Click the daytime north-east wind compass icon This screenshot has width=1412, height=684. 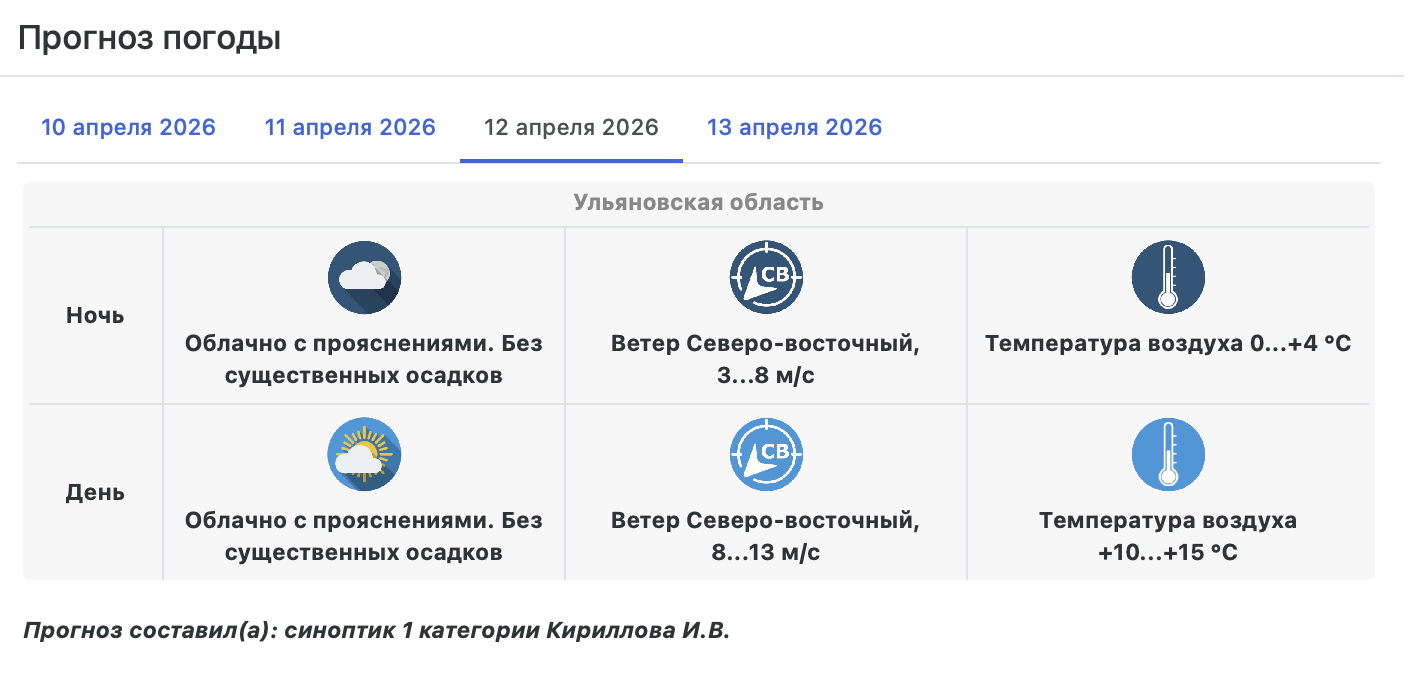click(766, 455)
